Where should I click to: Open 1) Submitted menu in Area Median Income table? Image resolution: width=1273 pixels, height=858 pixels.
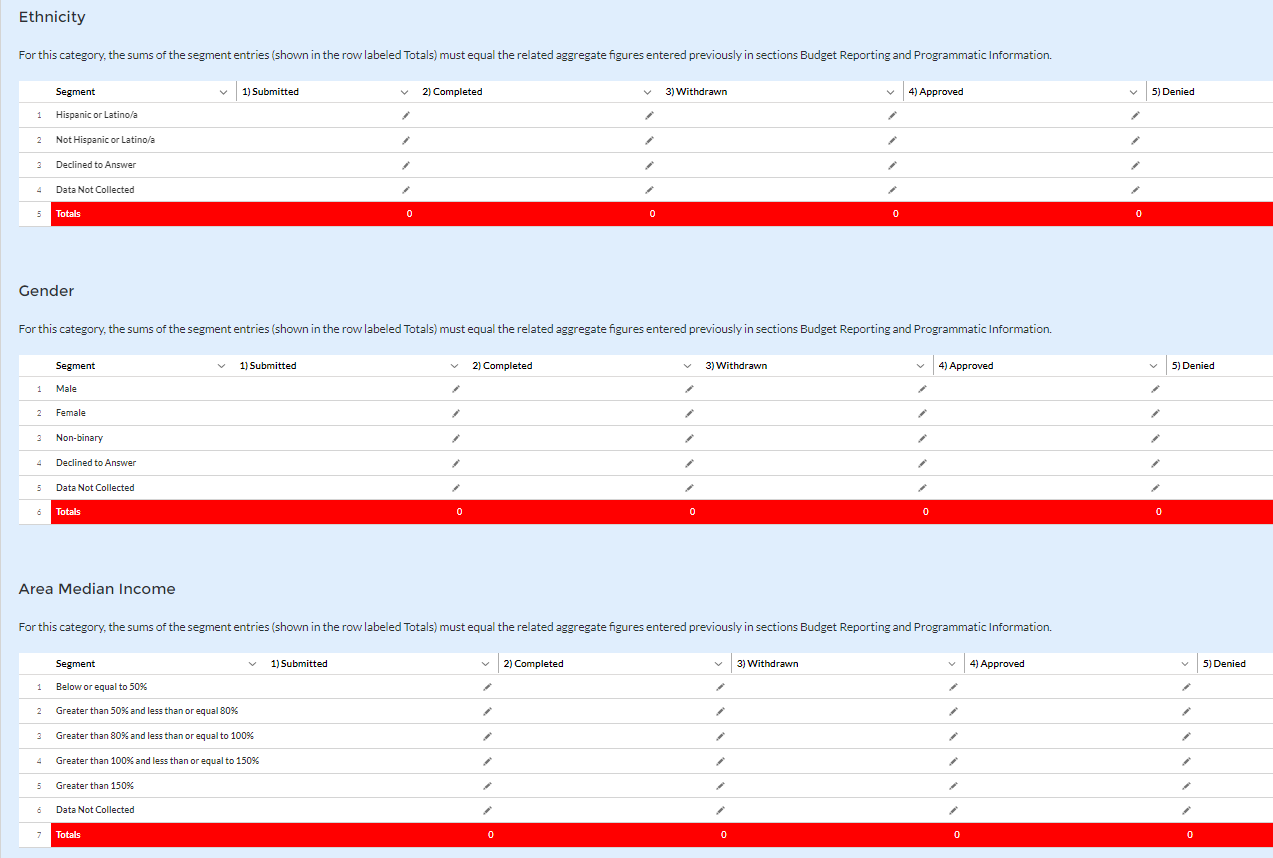point(486,664)
